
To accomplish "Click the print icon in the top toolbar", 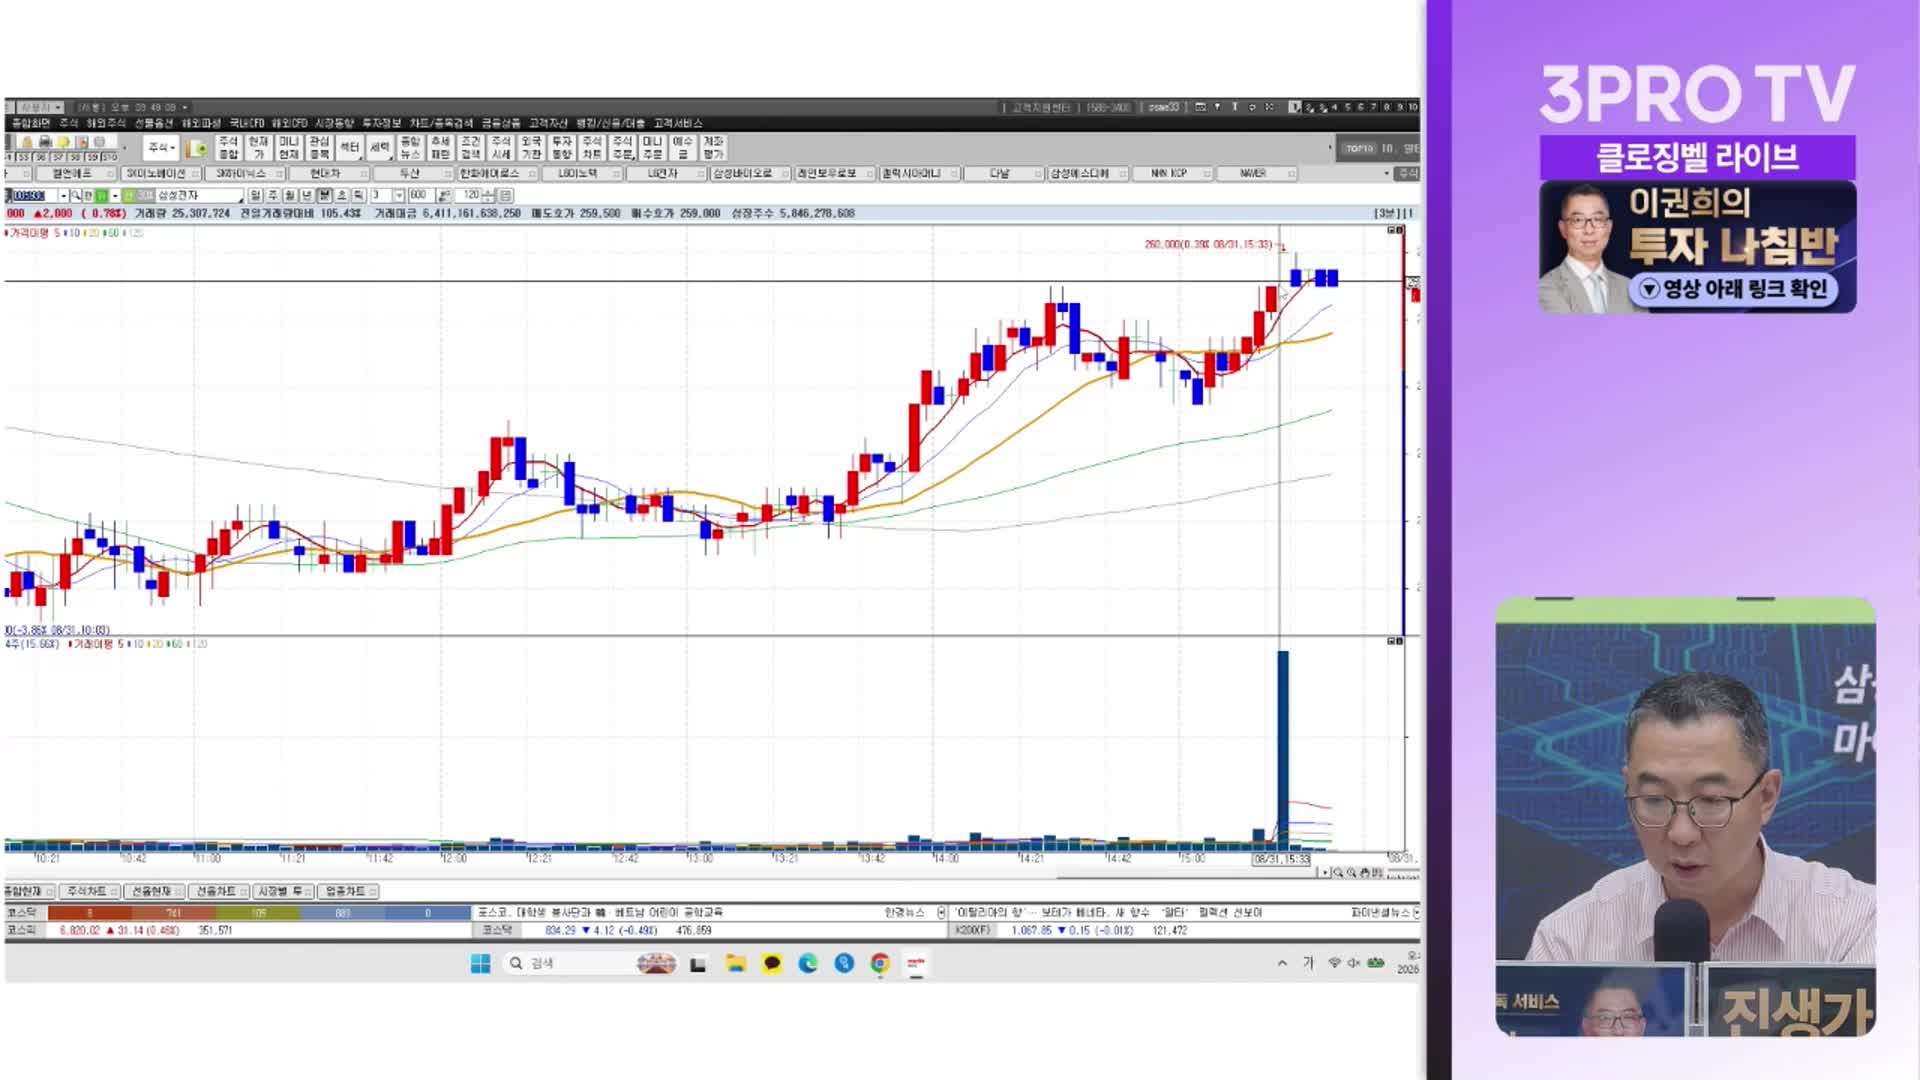I will coord(45,142).
